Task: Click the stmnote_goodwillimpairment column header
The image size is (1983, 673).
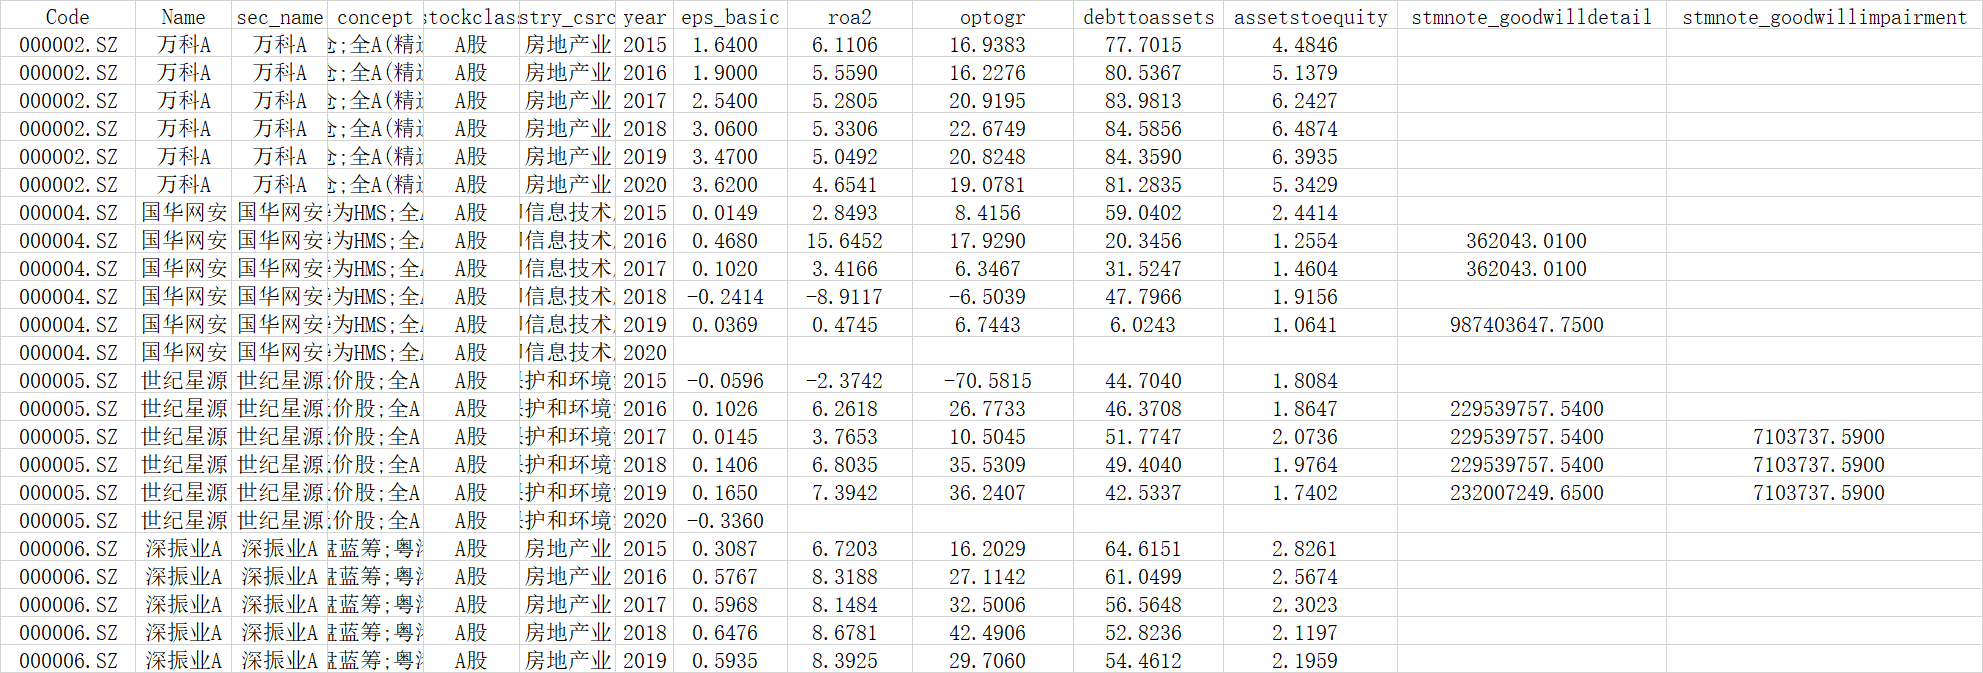Action: (1825, 17)
